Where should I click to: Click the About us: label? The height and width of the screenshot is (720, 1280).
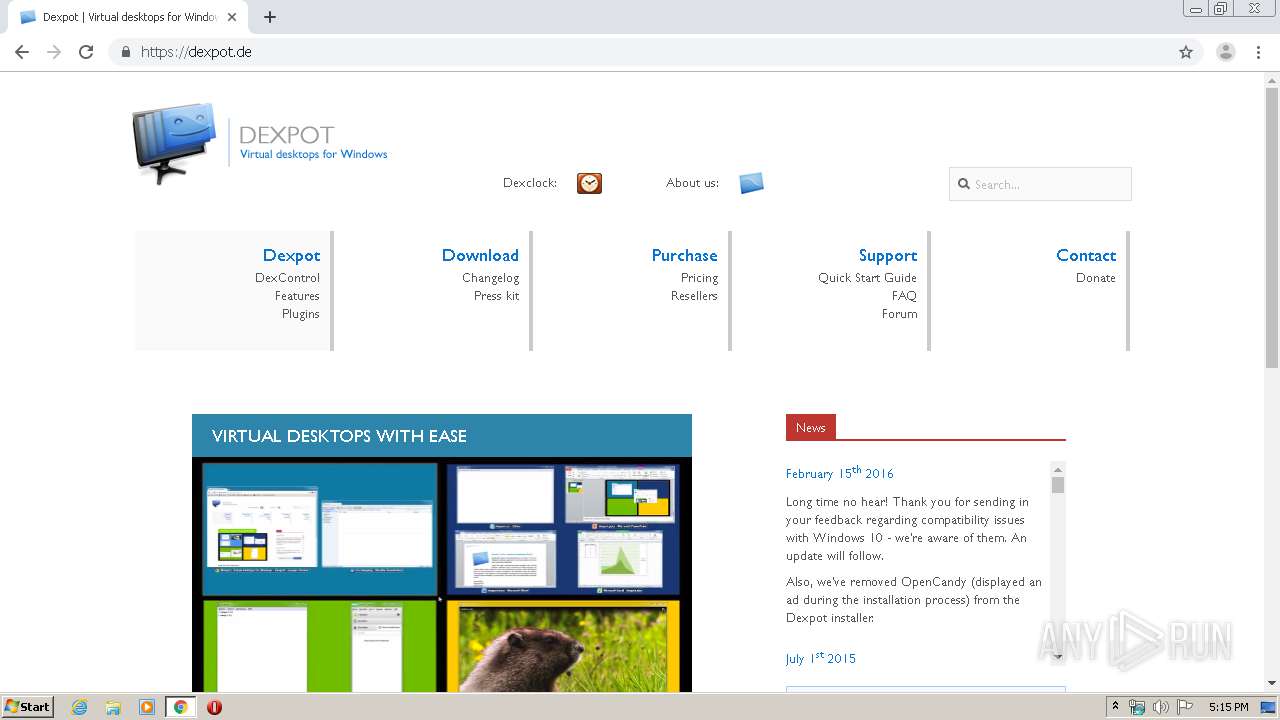click(692, 183)
